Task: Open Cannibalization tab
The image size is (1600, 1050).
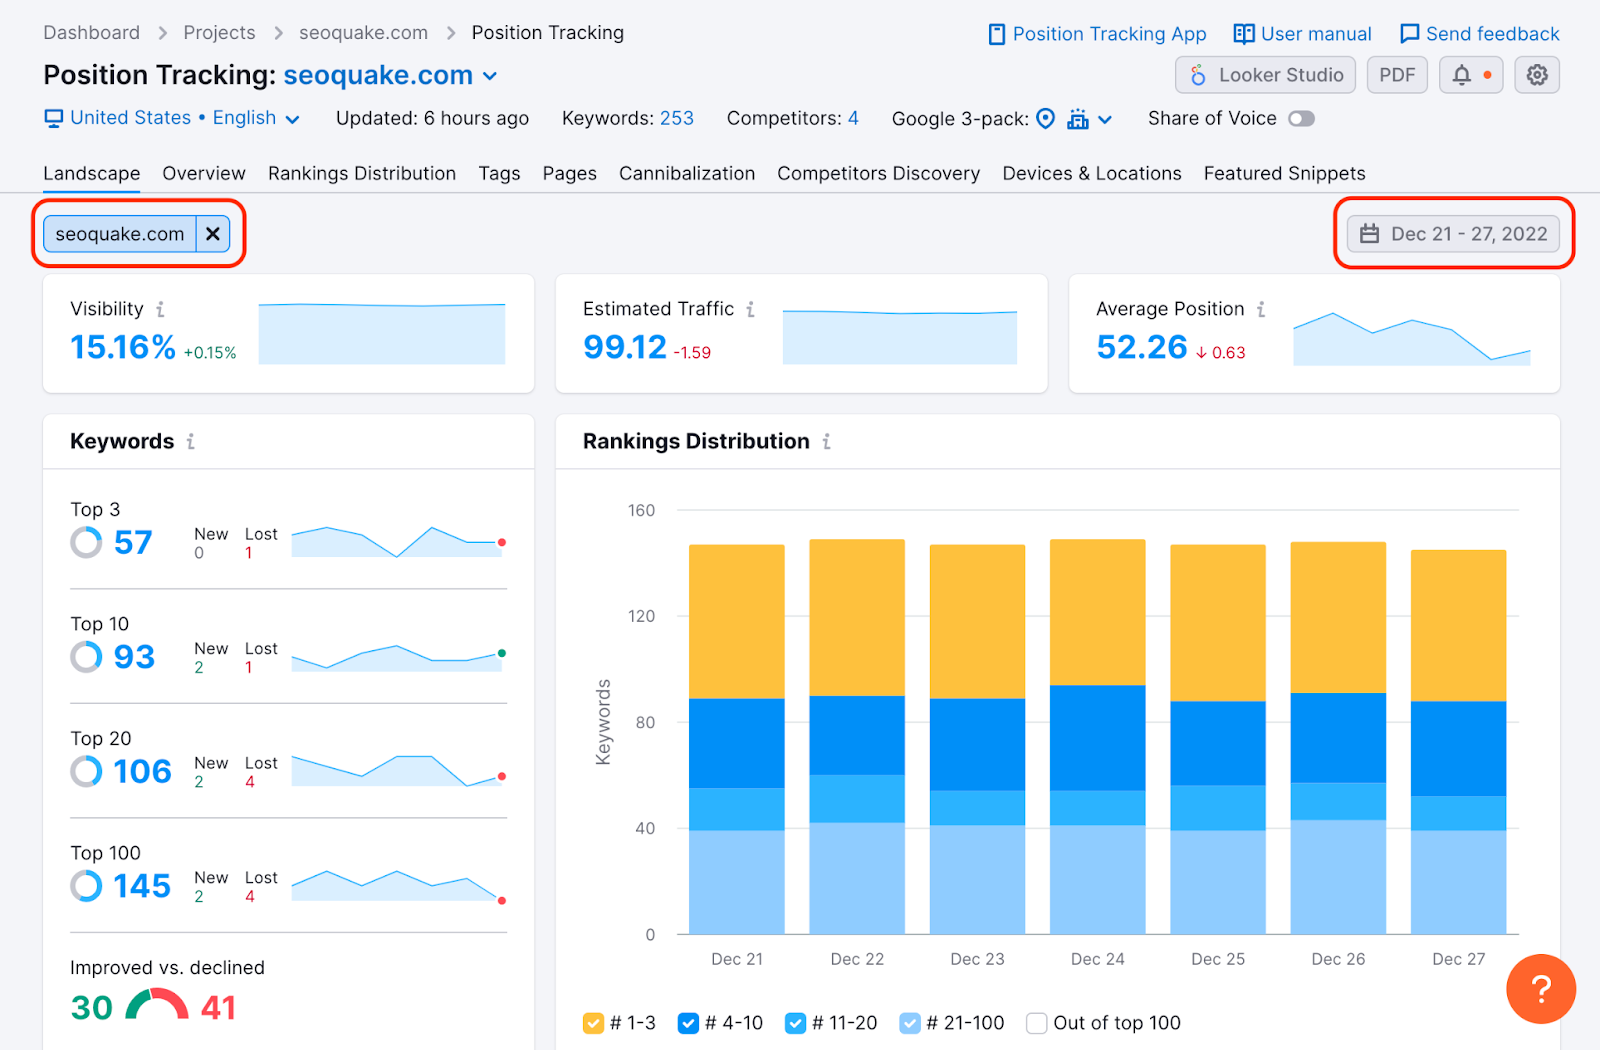Action: coord(687,173)
